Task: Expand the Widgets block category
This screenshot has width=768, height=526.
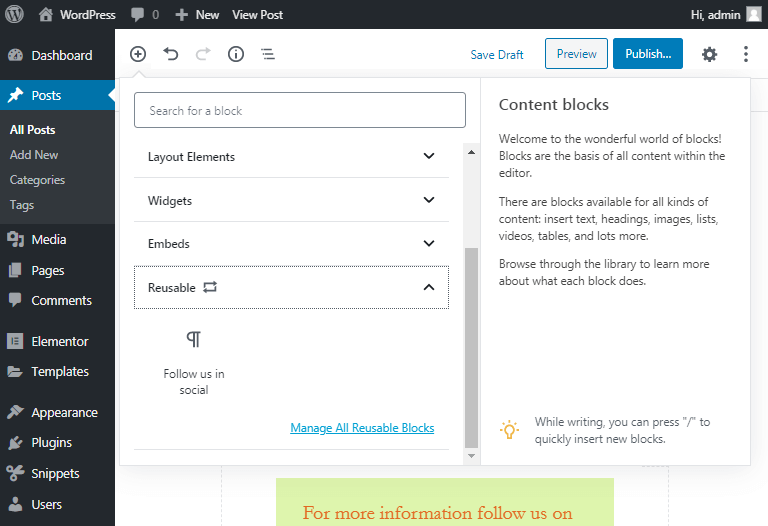Action: click(291, 200)
